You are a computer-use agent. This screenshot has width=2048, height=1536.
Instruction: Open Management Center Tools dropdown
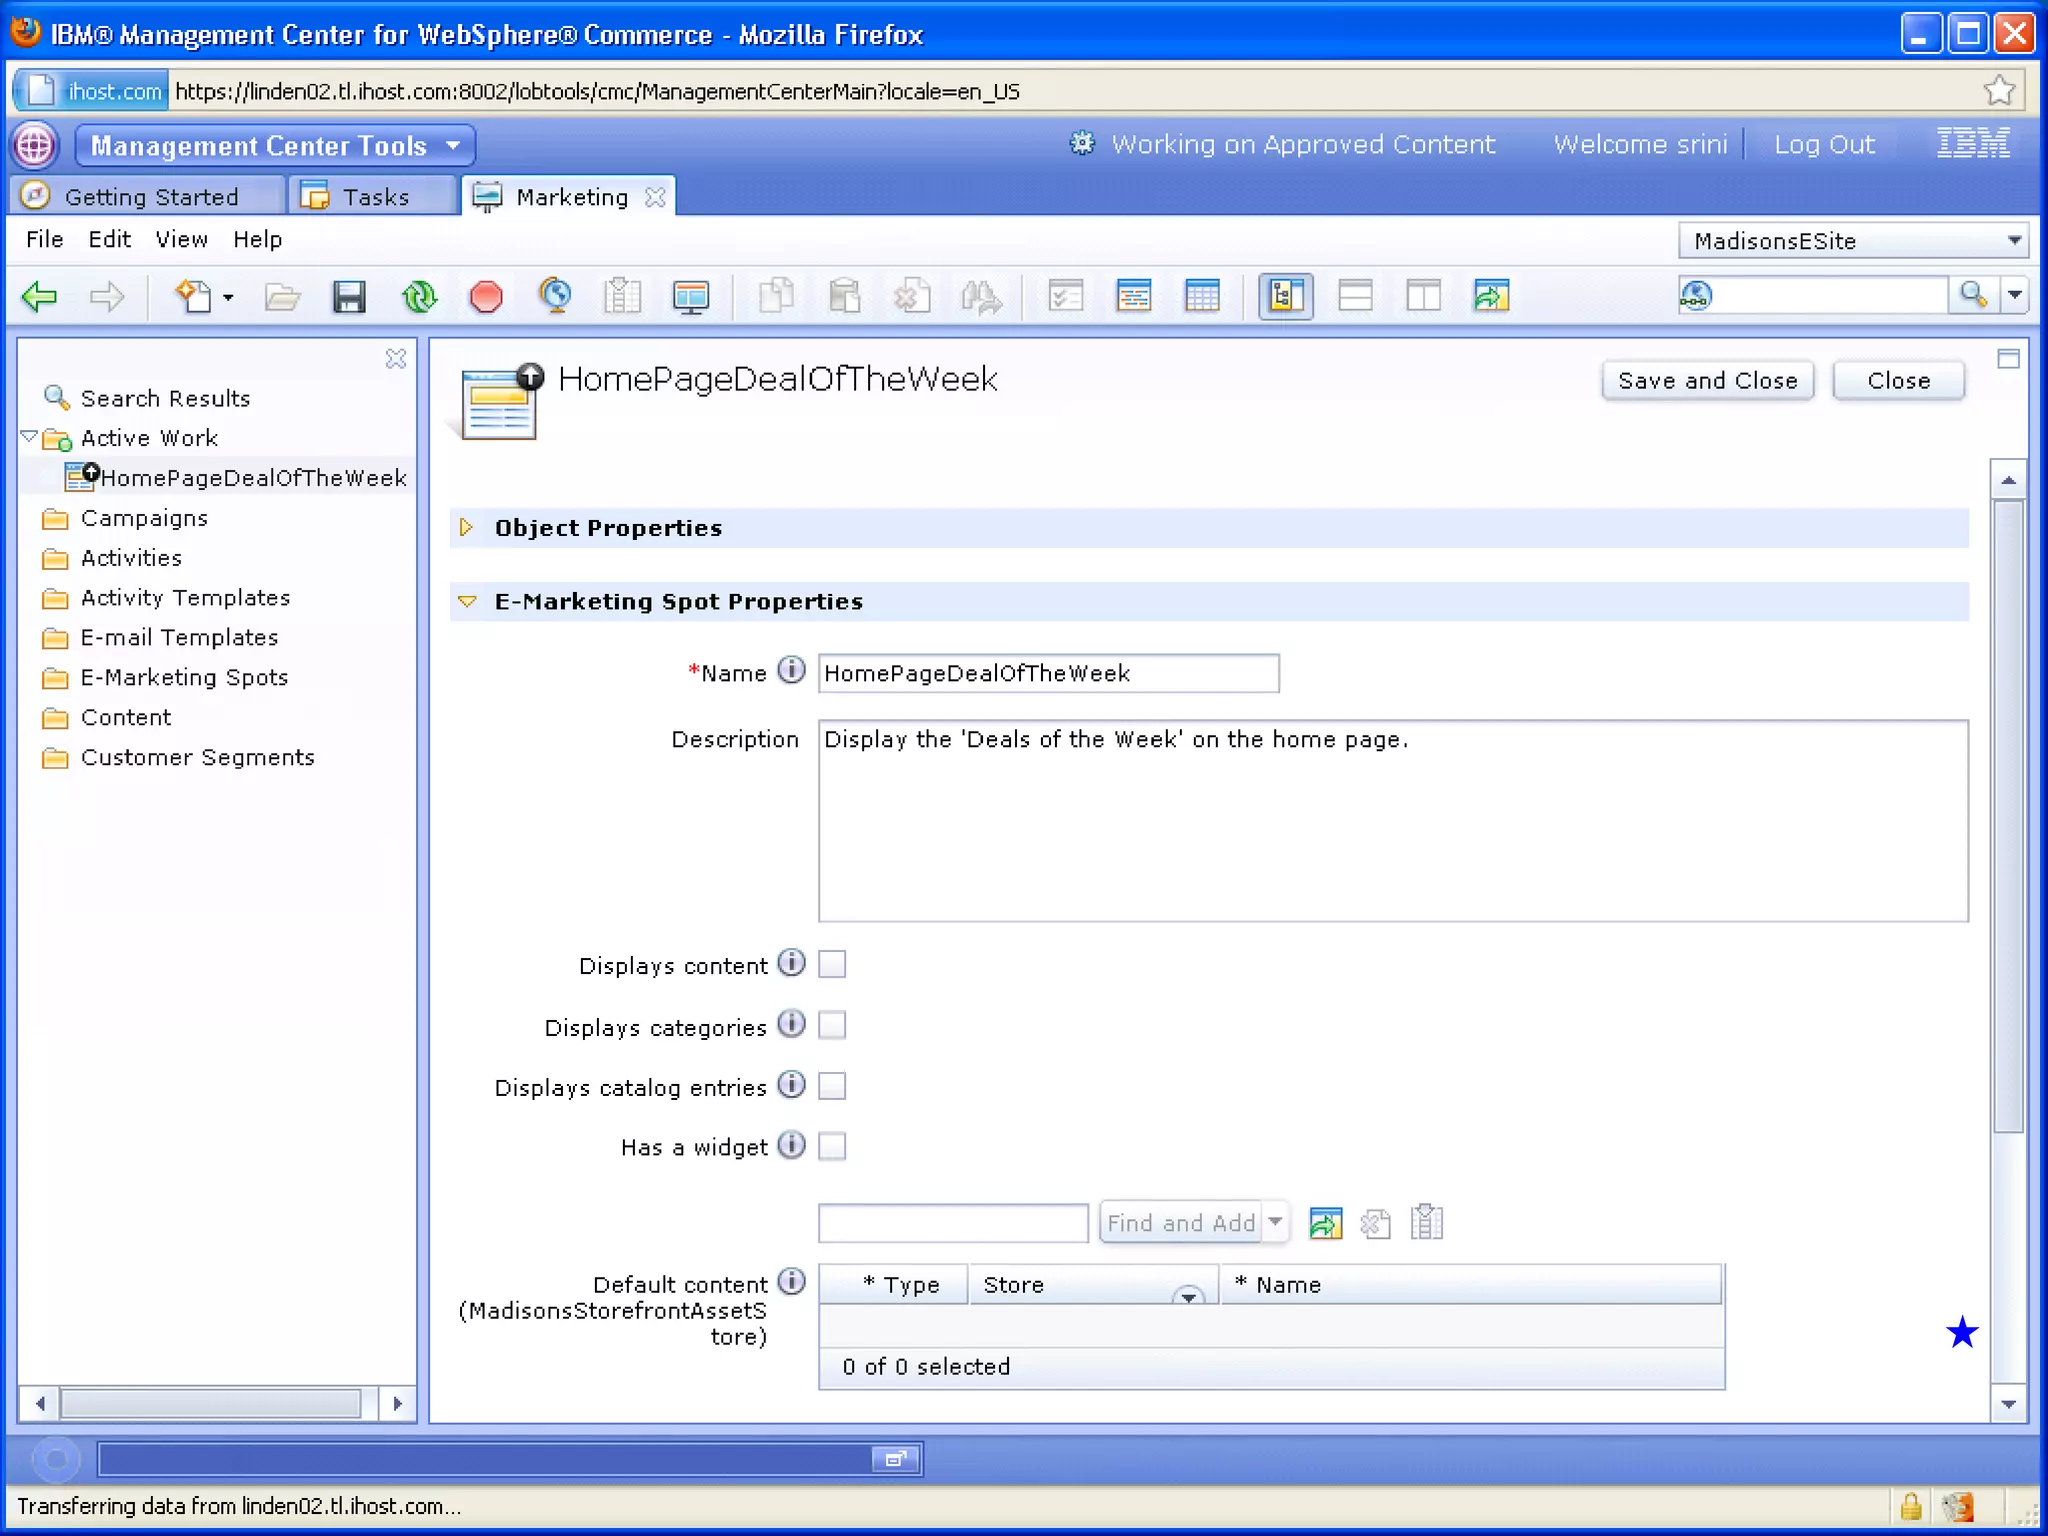(275, 146)
